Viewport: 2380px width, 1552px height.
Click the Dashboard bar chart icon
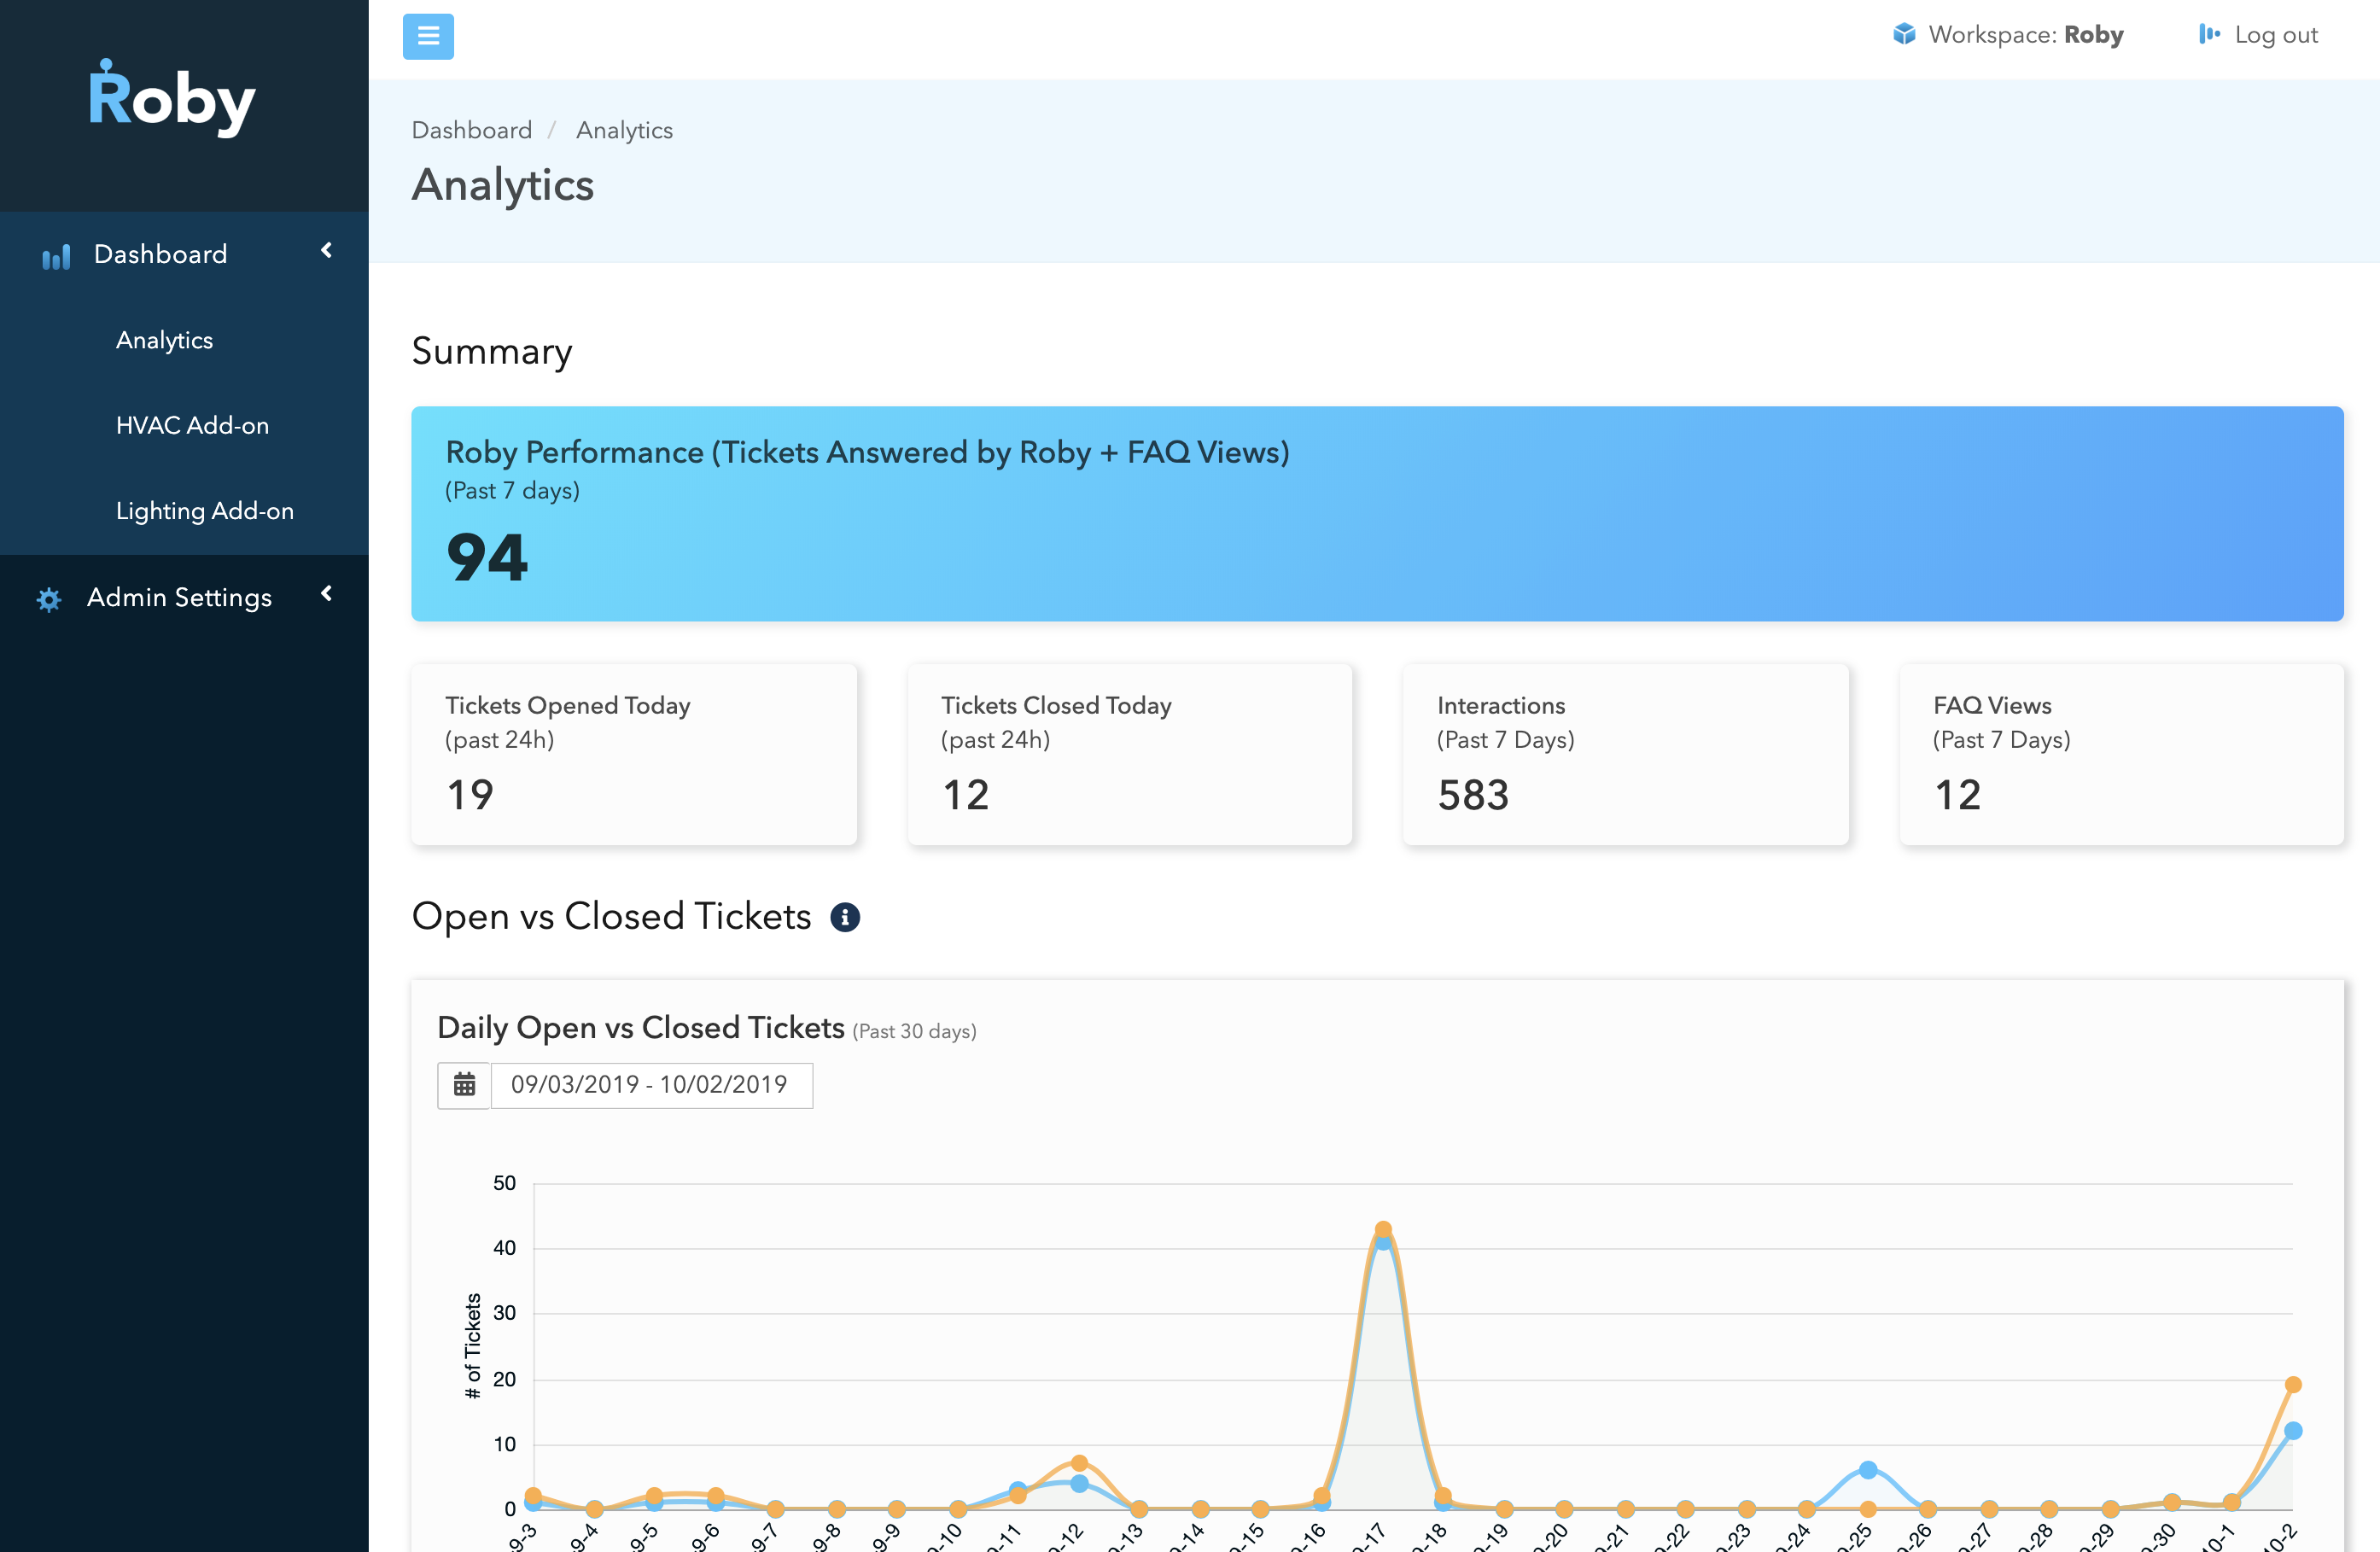(x=56, y=256)
